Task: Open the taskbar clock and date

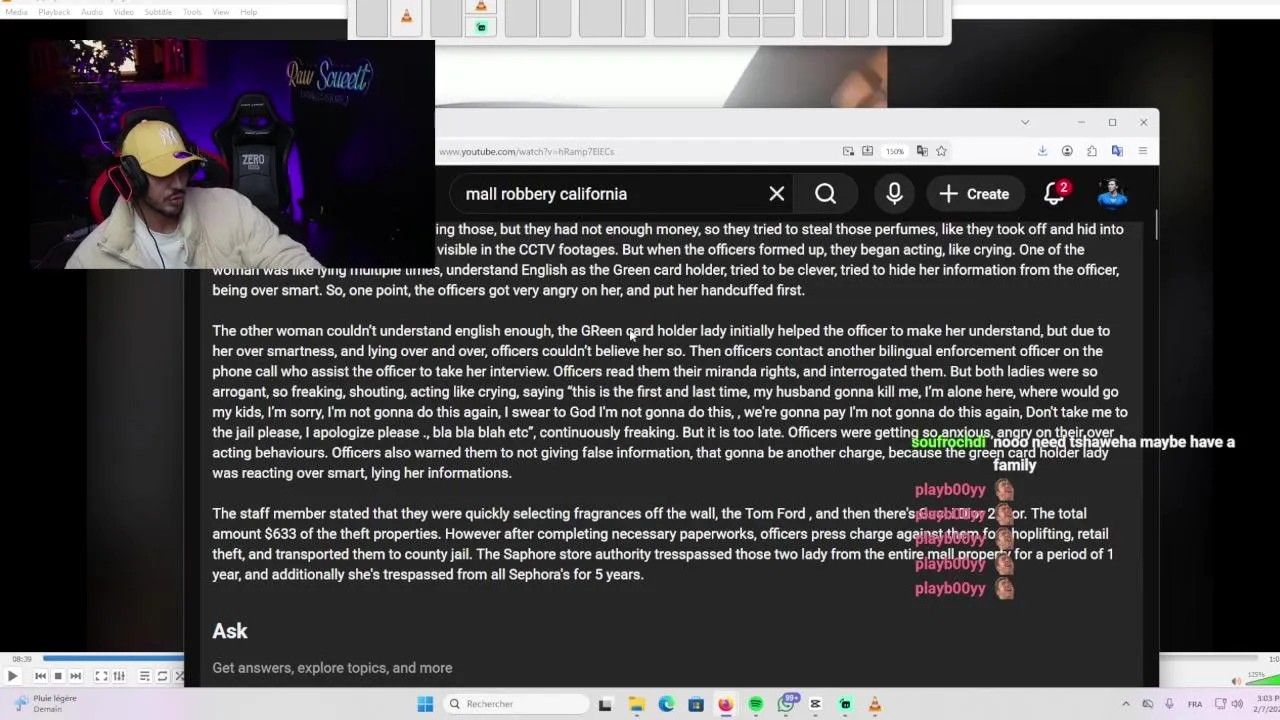Action: click(1266, 704)
